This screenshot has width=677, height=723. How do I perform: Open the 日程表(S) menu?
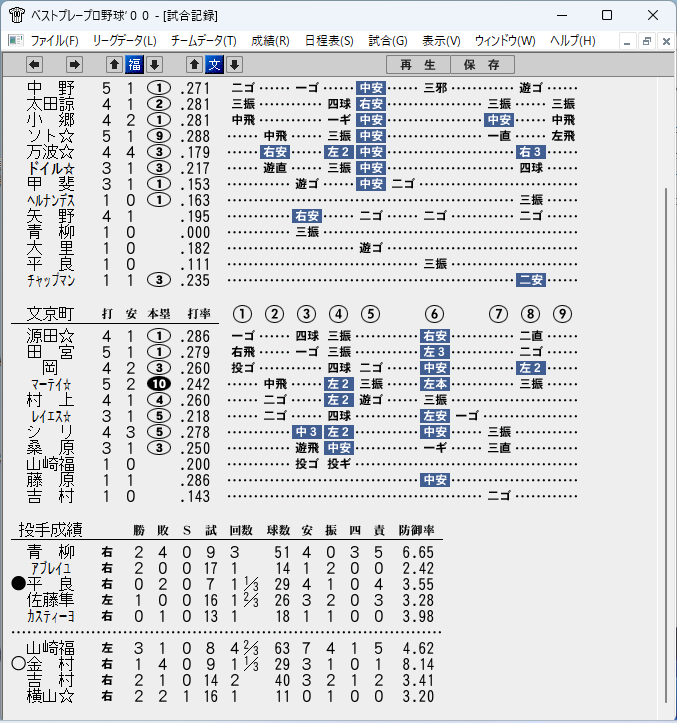(329, 41)
